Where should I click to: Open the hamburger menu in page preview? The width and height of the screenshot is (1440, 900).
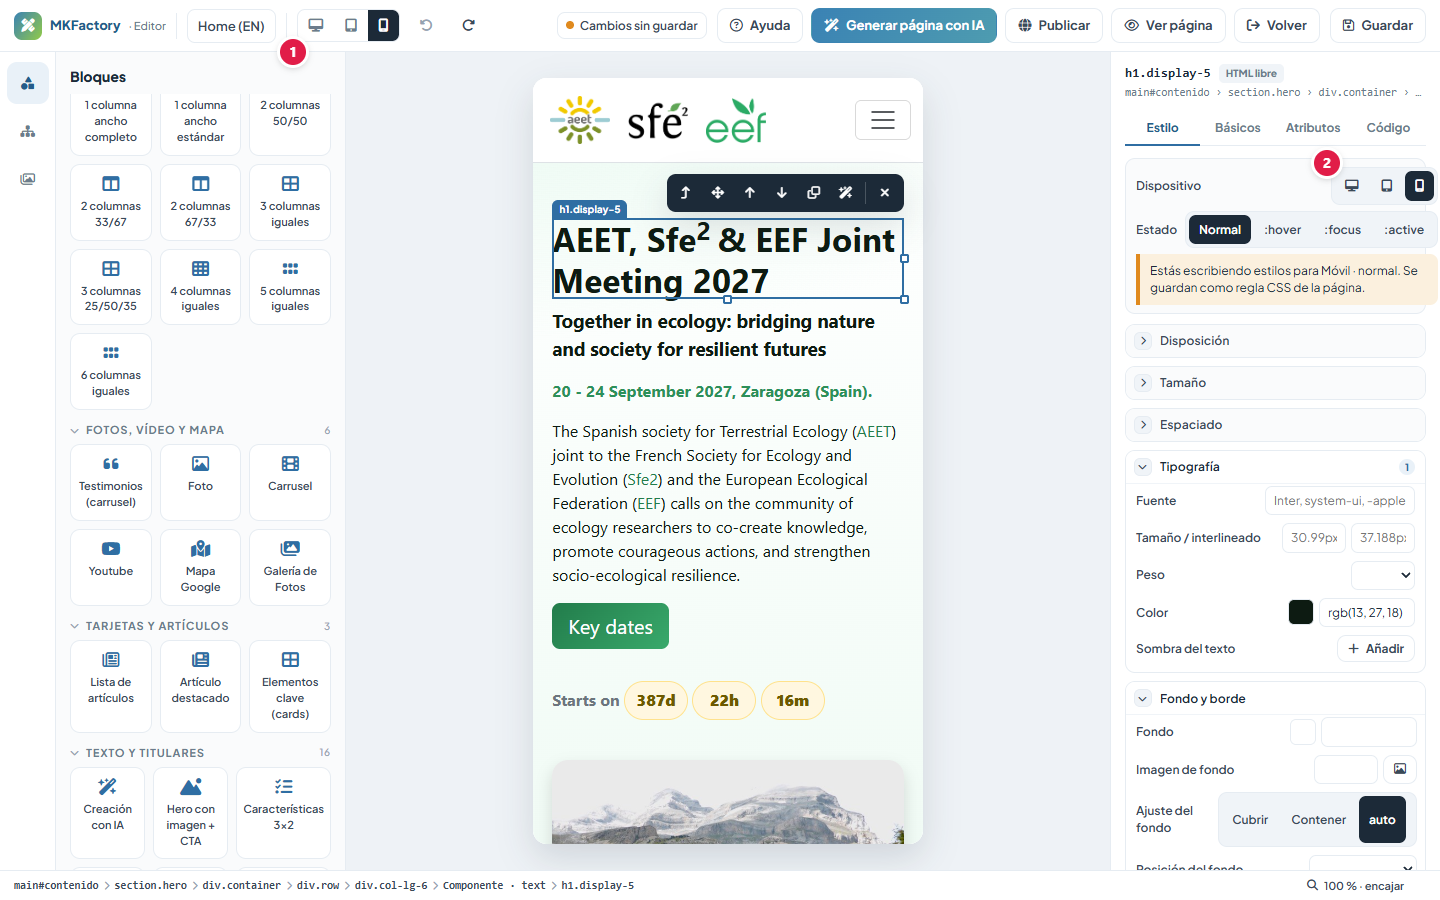[x=883, y=120]
